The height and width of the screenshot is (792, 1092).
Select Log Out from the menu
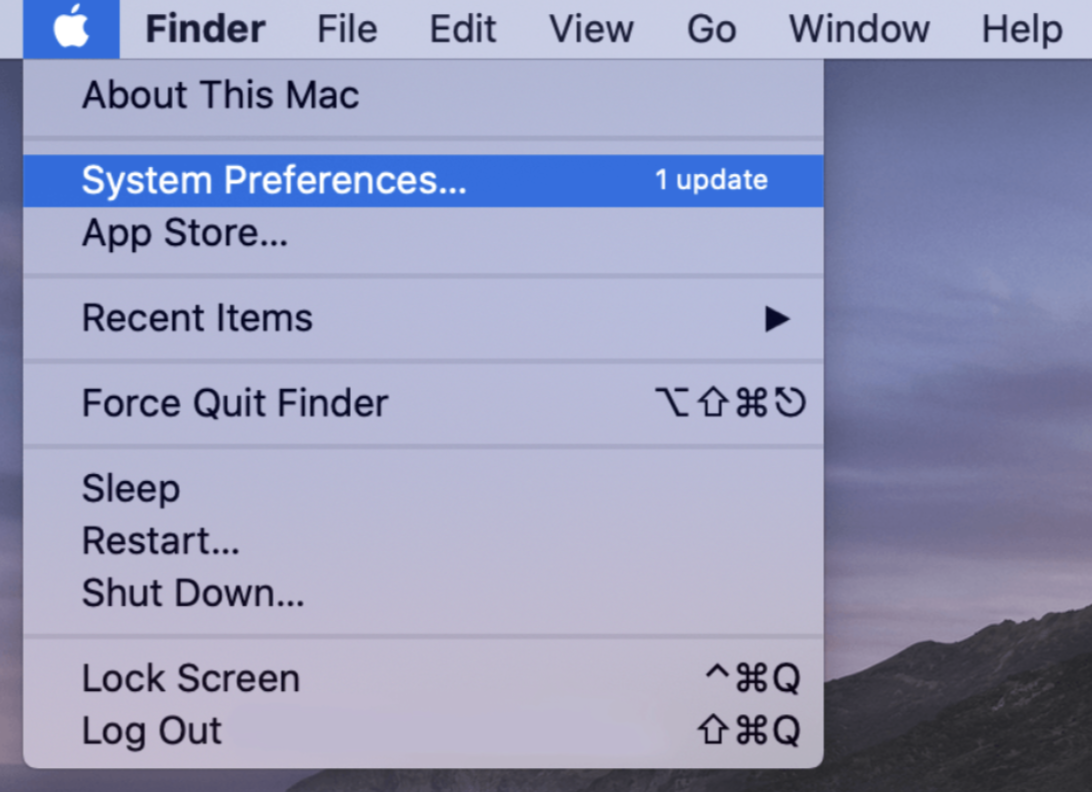[x=152, y=731]
